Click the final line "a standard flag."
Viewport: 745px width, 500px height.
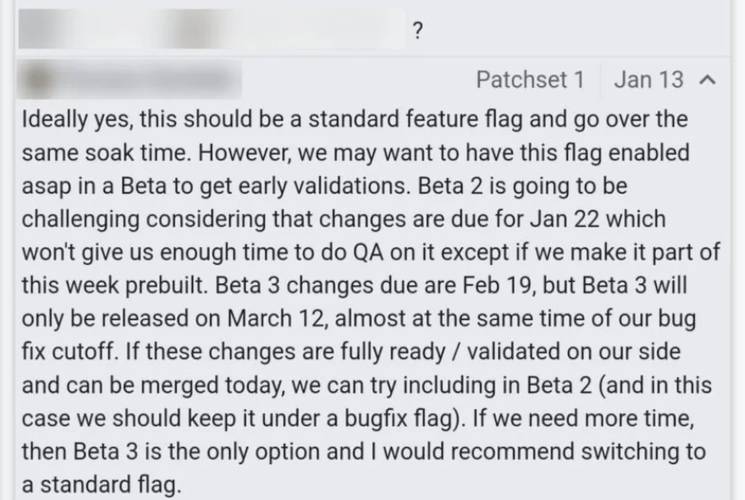[102, 485]
